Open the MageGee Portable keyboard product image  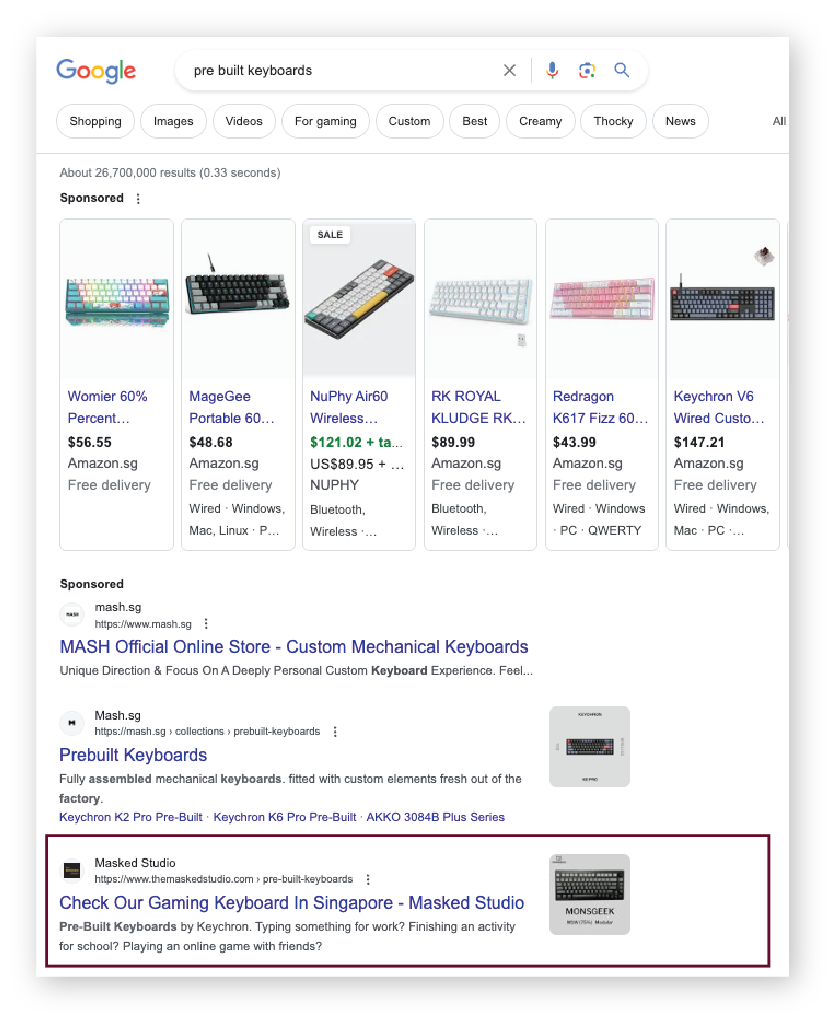coord(238,300)
